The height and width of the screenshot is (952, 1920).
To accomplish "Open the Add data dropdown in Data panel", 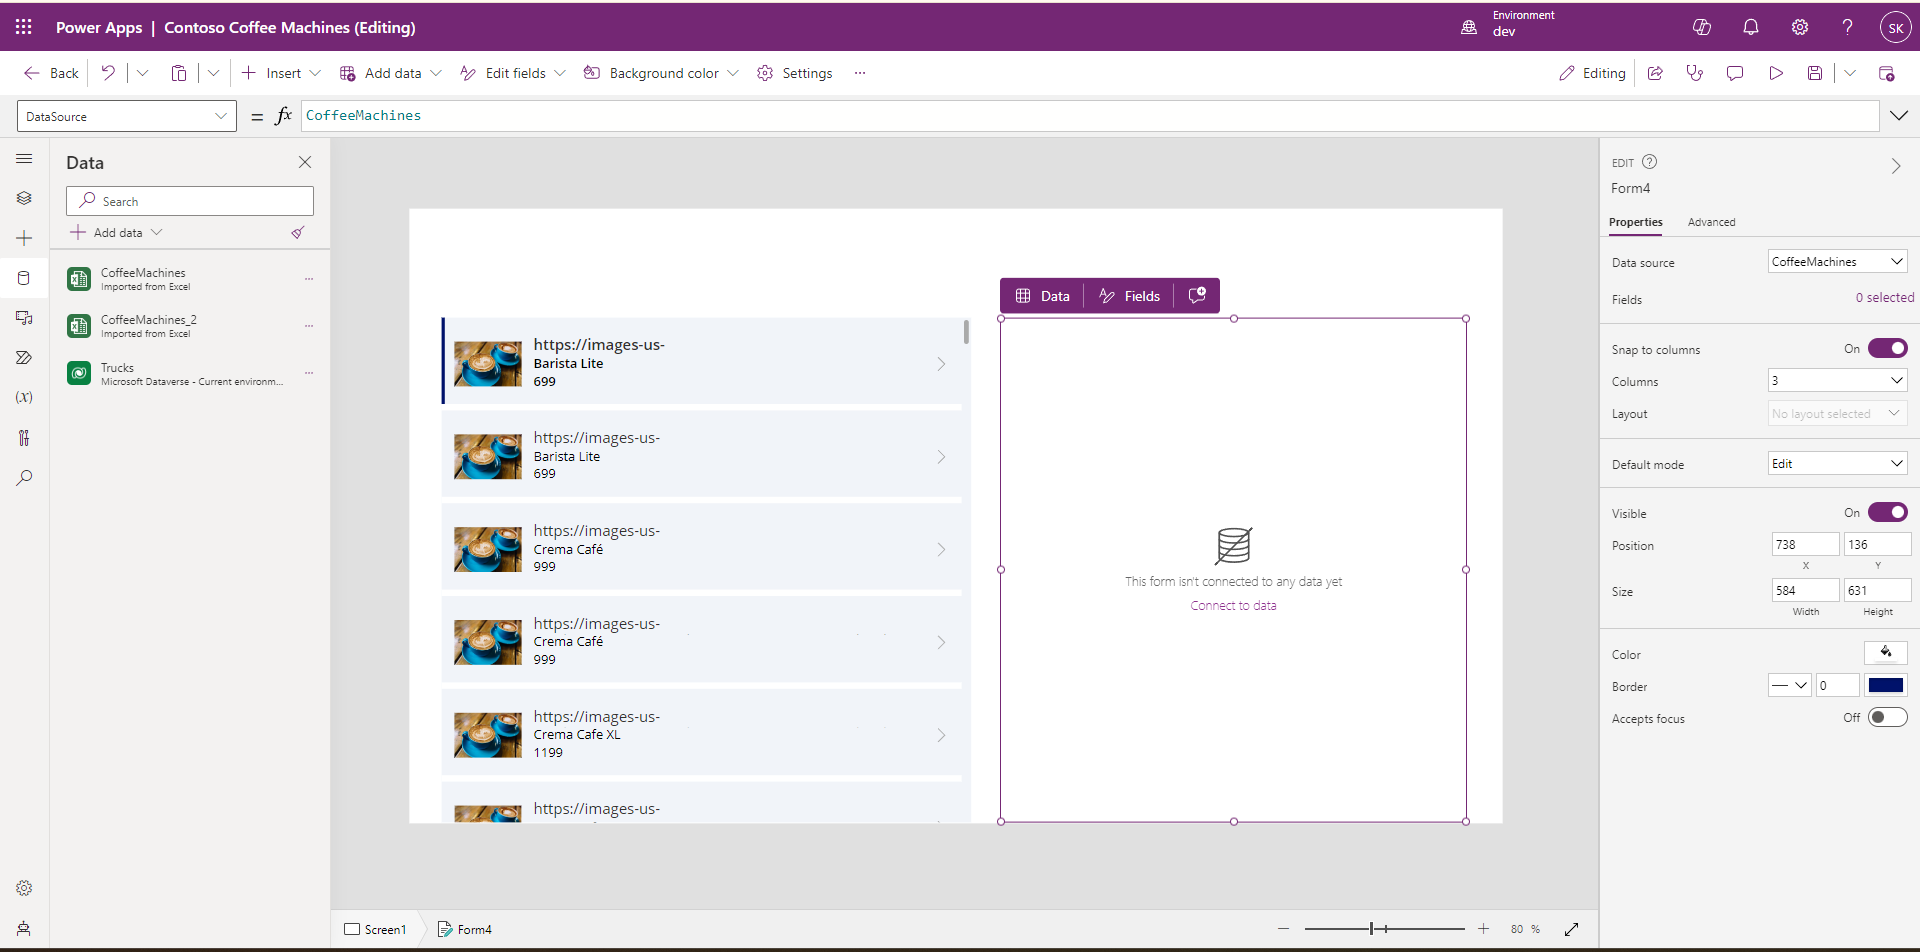I will (117, 232).
